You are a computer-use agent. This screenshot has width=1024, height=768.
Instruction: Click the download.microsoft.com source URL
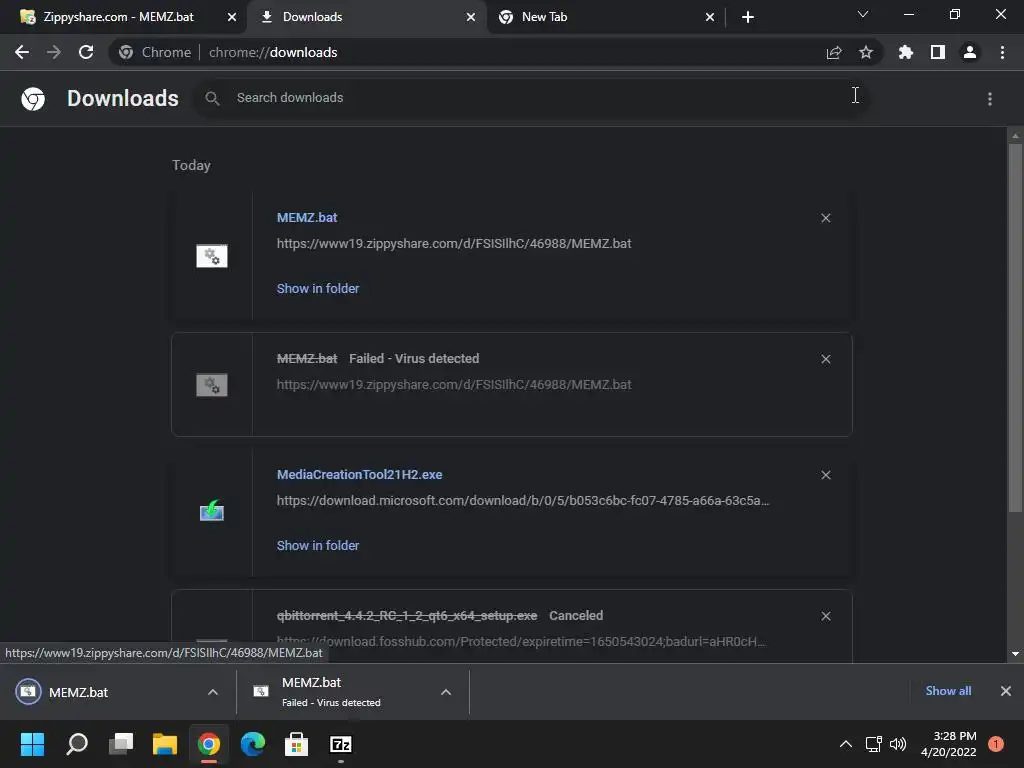click(522, 501)
